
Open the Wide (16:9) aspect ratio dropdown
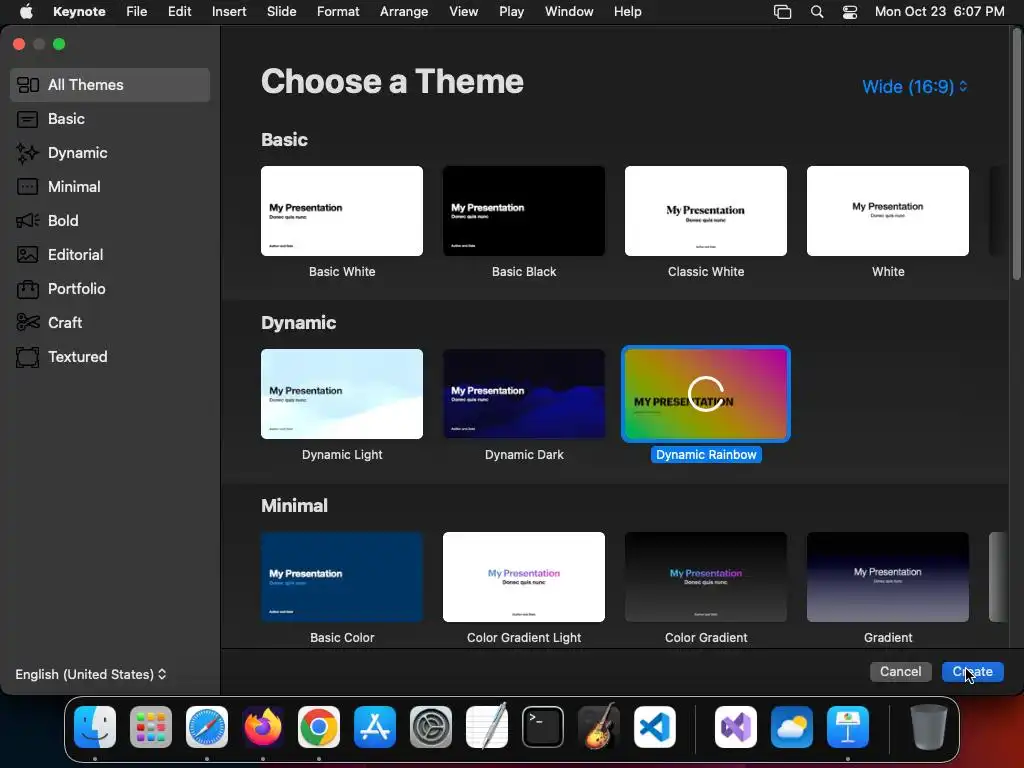pos(914,87)
